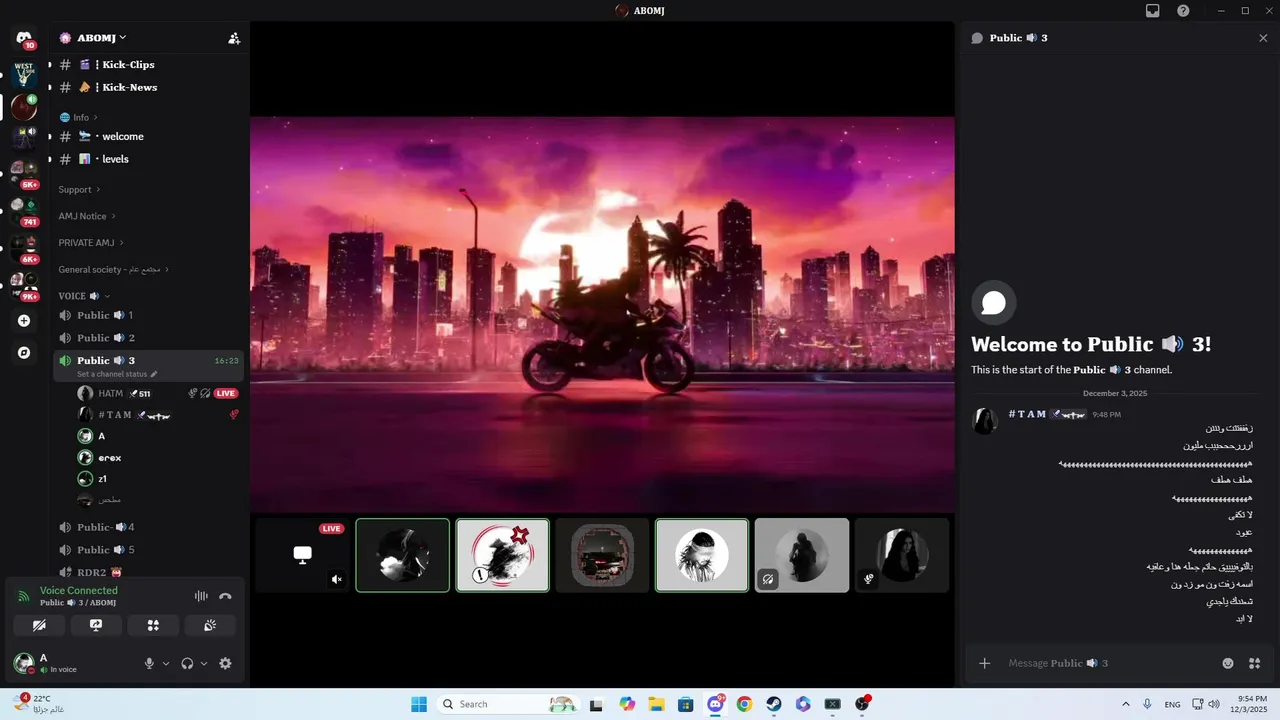Open attachment plus button in chat

(985, 663)
